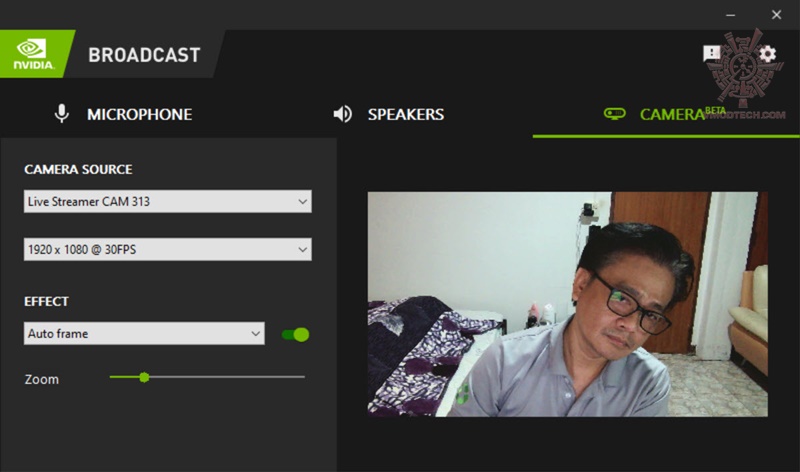The image size is (800, 472).
Task: Minimize the Broadcast window
Action: (731, 15)
